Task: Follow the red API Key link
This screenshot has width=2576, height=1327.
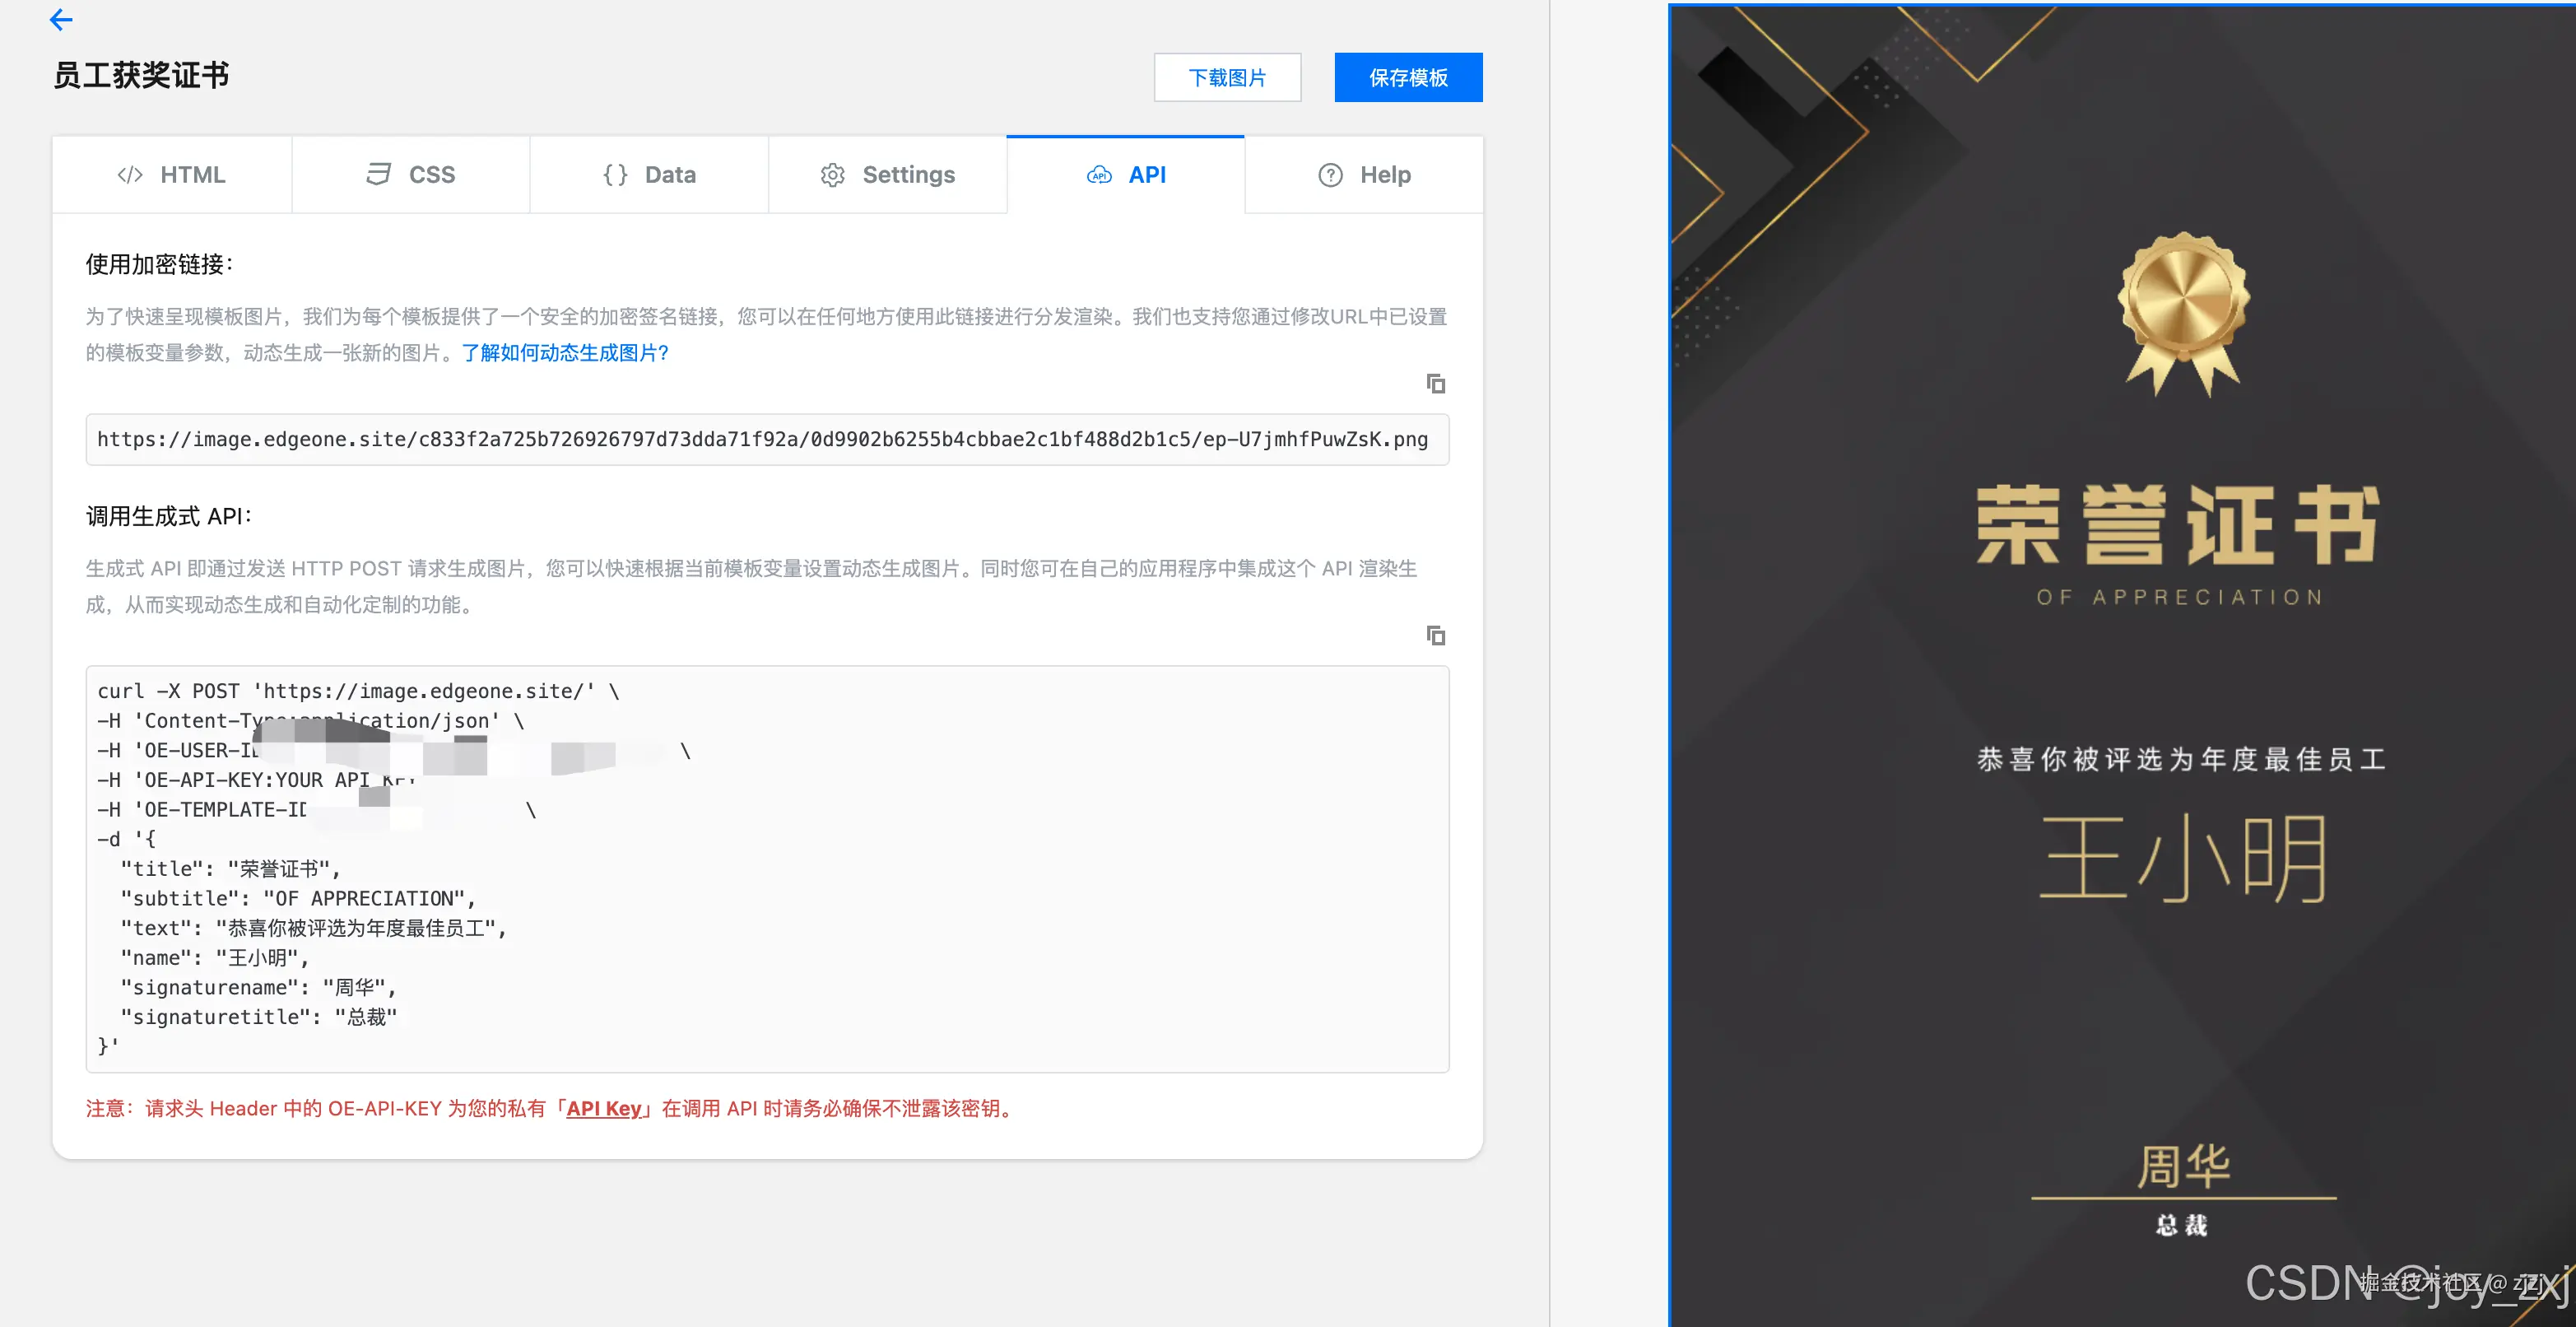Action: point(603,1109)
